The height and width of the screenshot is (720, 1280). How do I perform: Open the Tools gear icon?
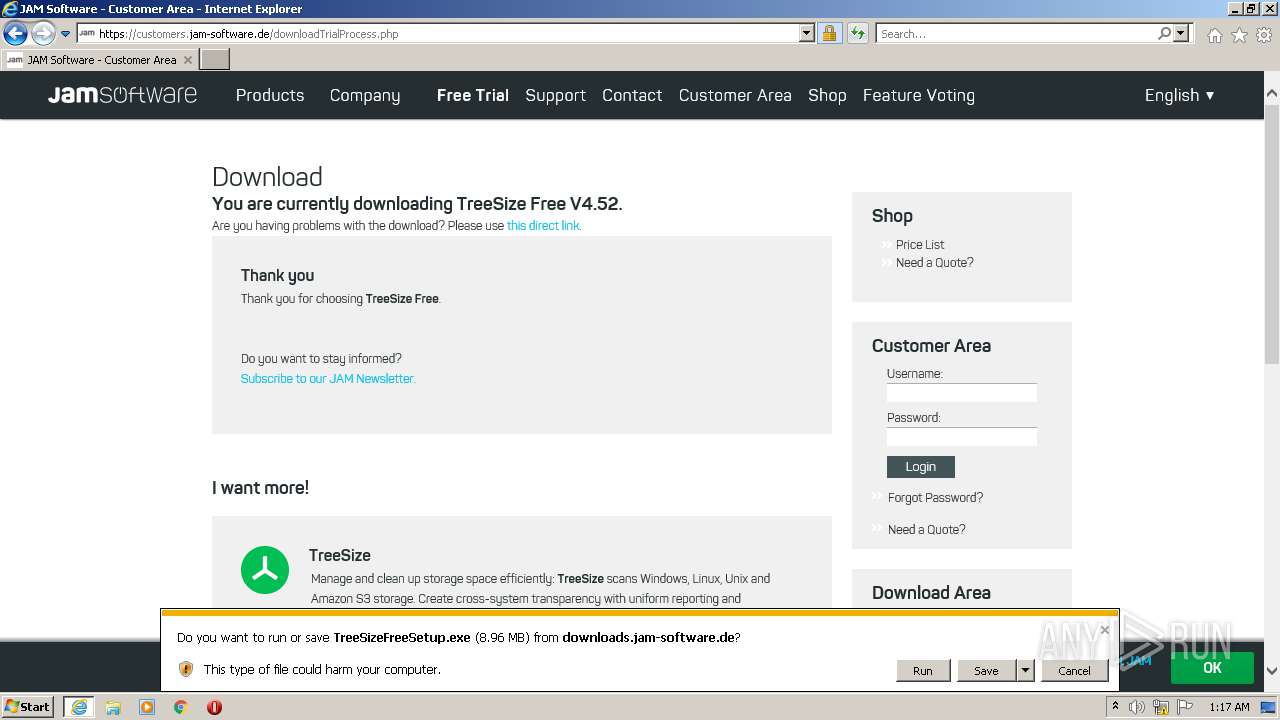coord(1264,35)
